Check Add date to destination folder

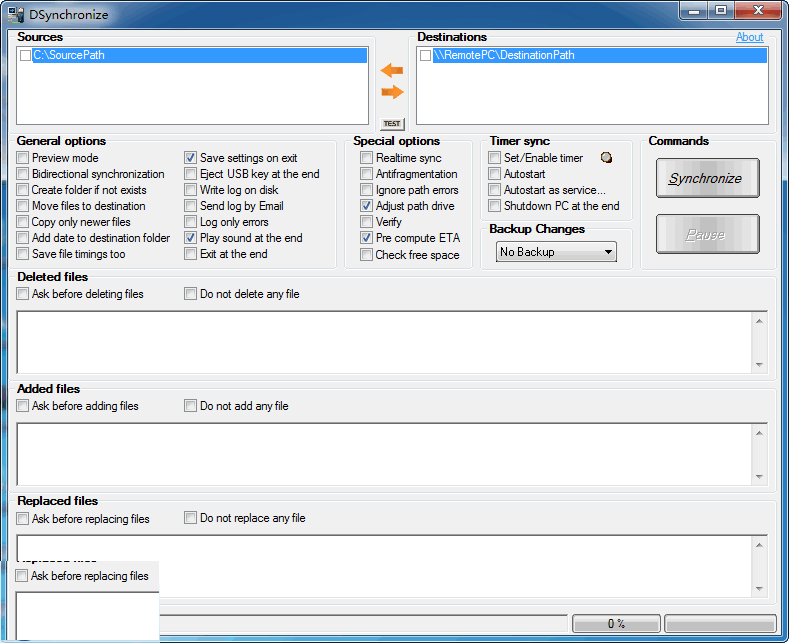(23, 238)
